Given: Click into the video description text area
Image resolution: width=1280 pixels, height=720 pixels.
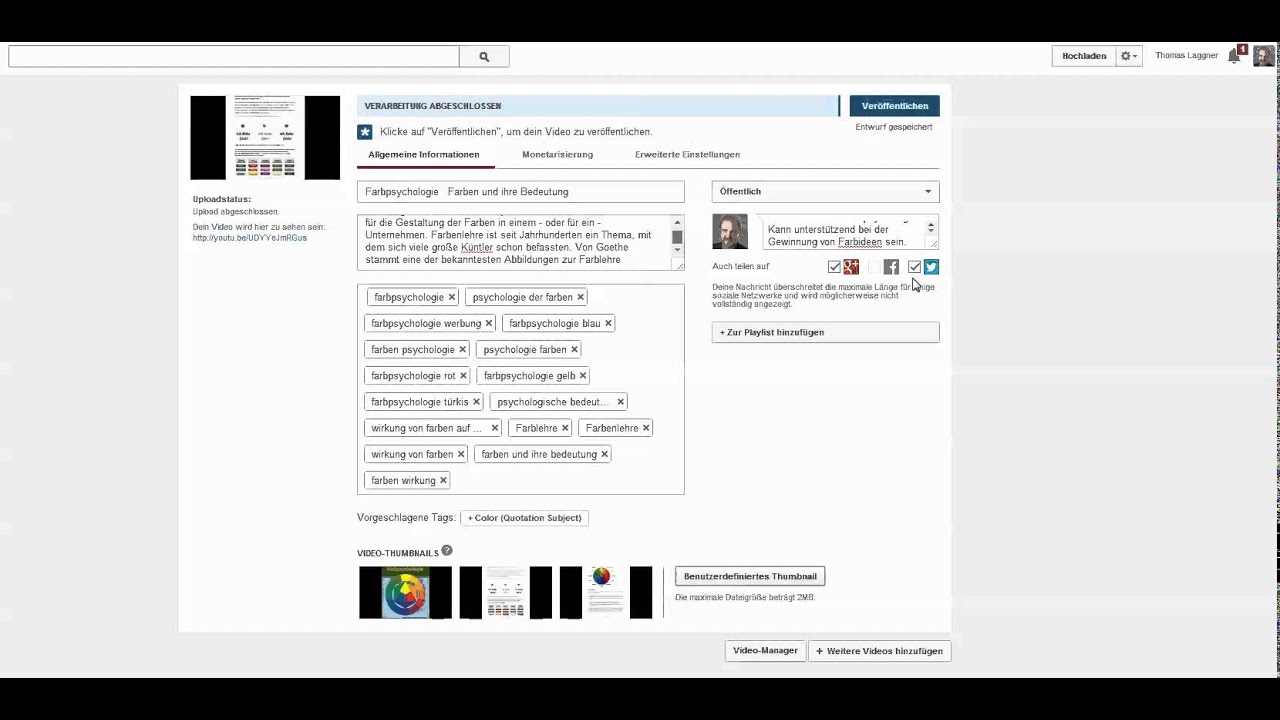Looking at the screenshot, I should [x=514, y=242].
